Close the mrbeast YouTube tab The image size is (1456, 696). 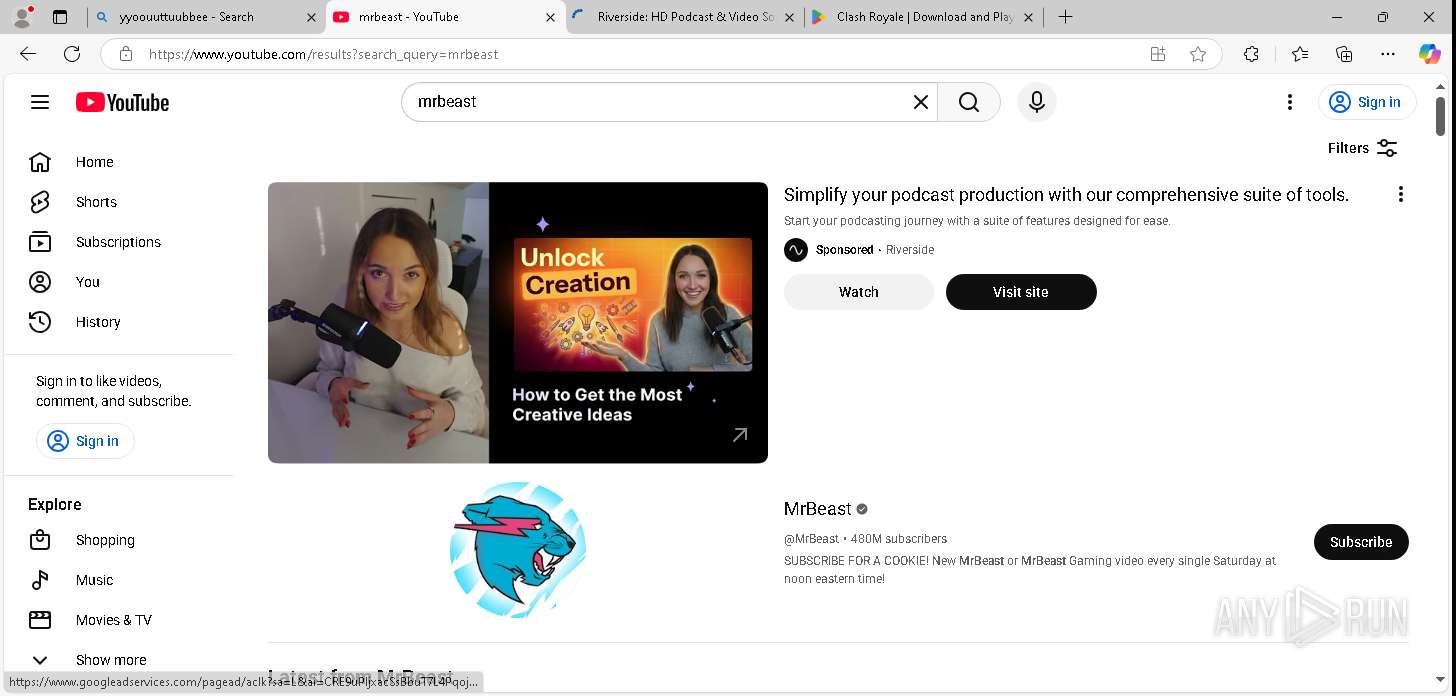coord(550,17)
